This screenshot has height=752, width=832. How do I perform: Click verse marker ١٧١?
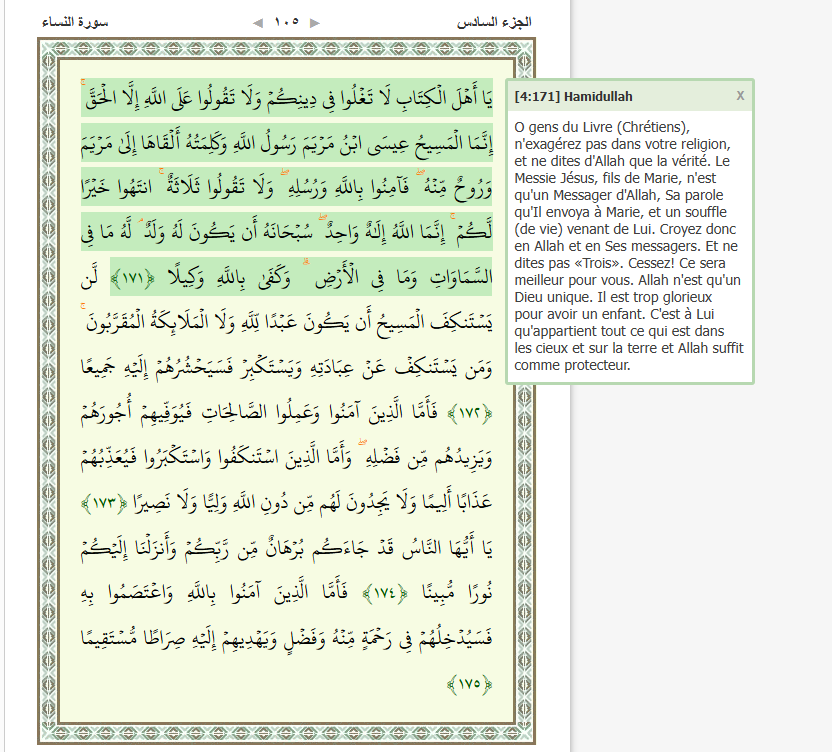click(133, 278)
